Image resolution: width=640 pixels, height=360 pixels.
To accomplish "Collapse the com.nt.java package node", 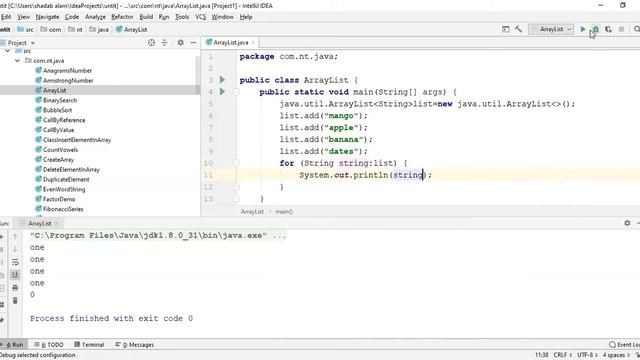I will tap(17, 60).
